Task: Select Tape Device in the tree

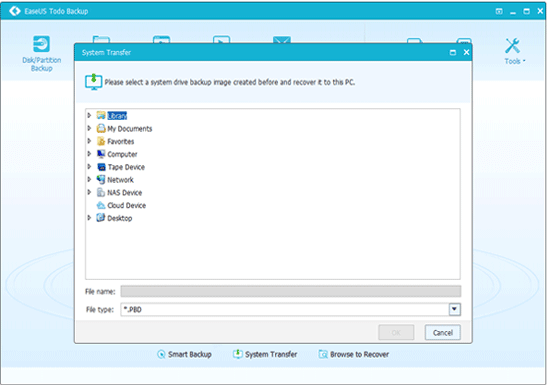Action: (x=126, y=167)
